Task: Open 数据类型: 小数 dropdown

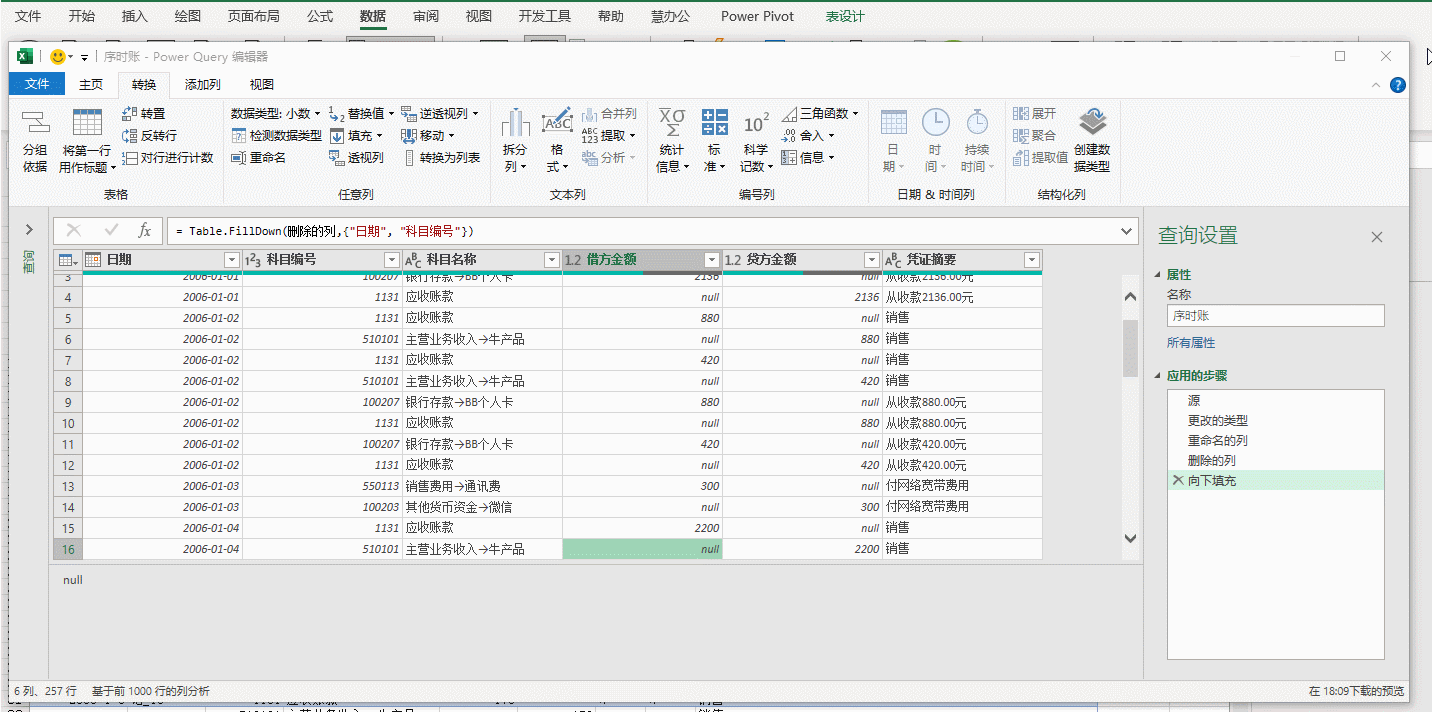Action: tap(276, 114)
